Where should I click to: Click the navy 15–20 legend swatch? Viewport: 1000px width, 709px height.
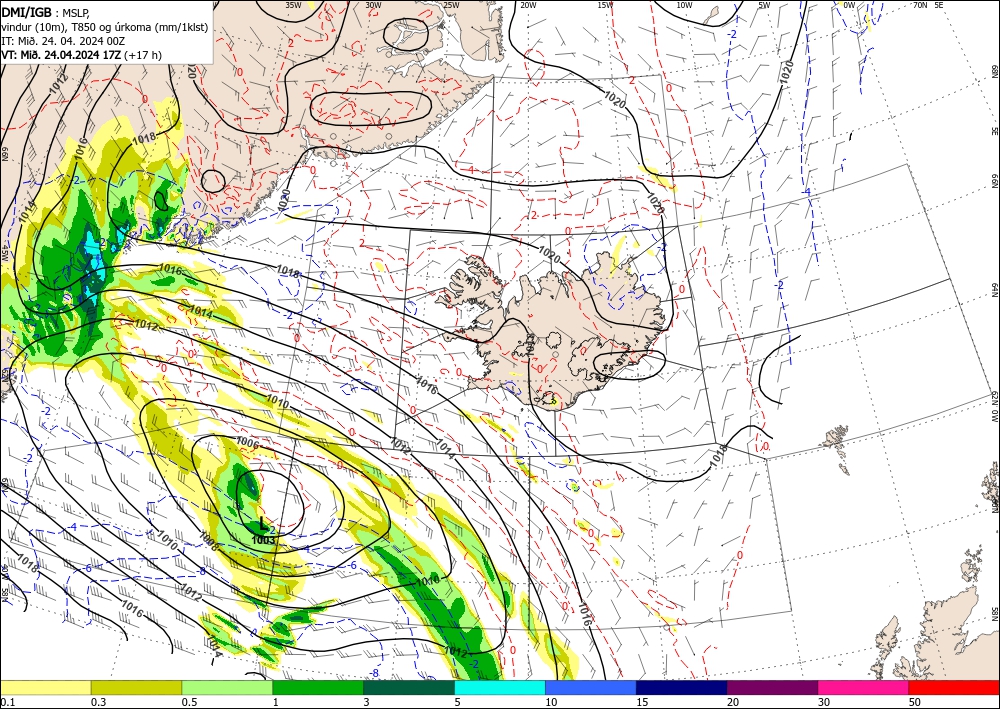(x=682, y=687)
